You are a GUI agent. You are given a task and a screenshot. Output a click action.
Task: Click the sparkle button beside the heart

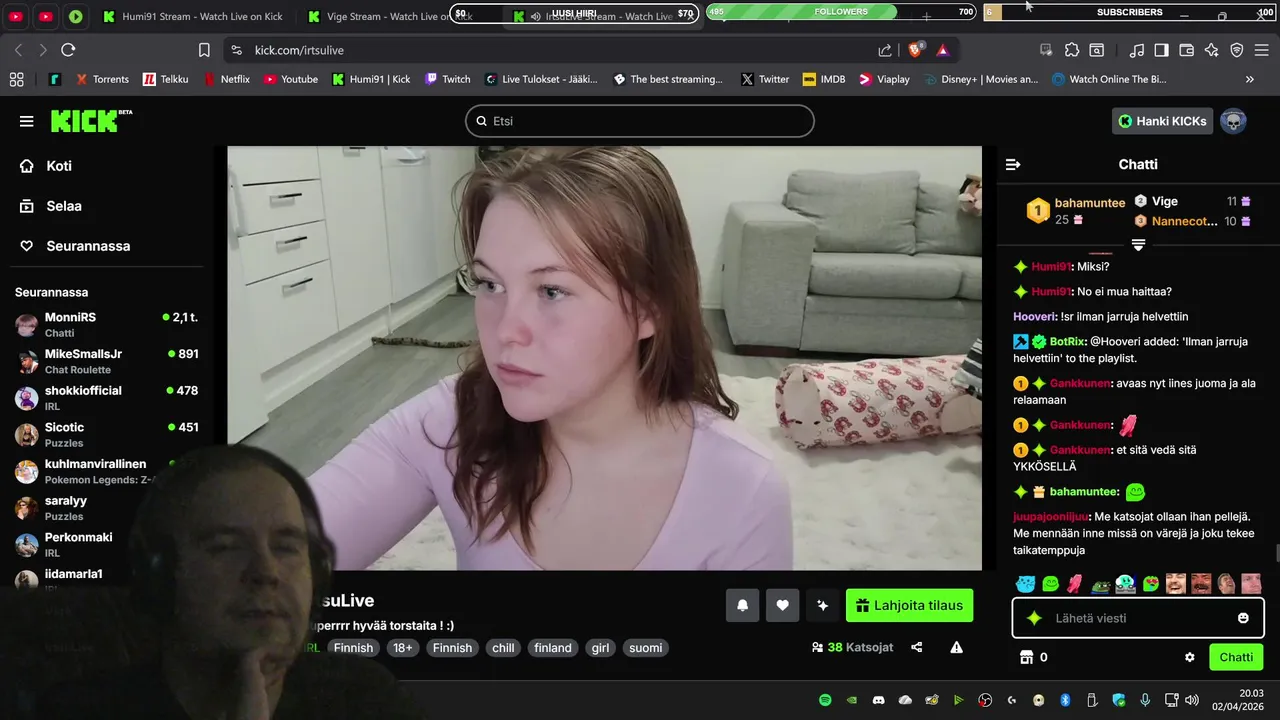pyautogui.click(x=822, y=605)
